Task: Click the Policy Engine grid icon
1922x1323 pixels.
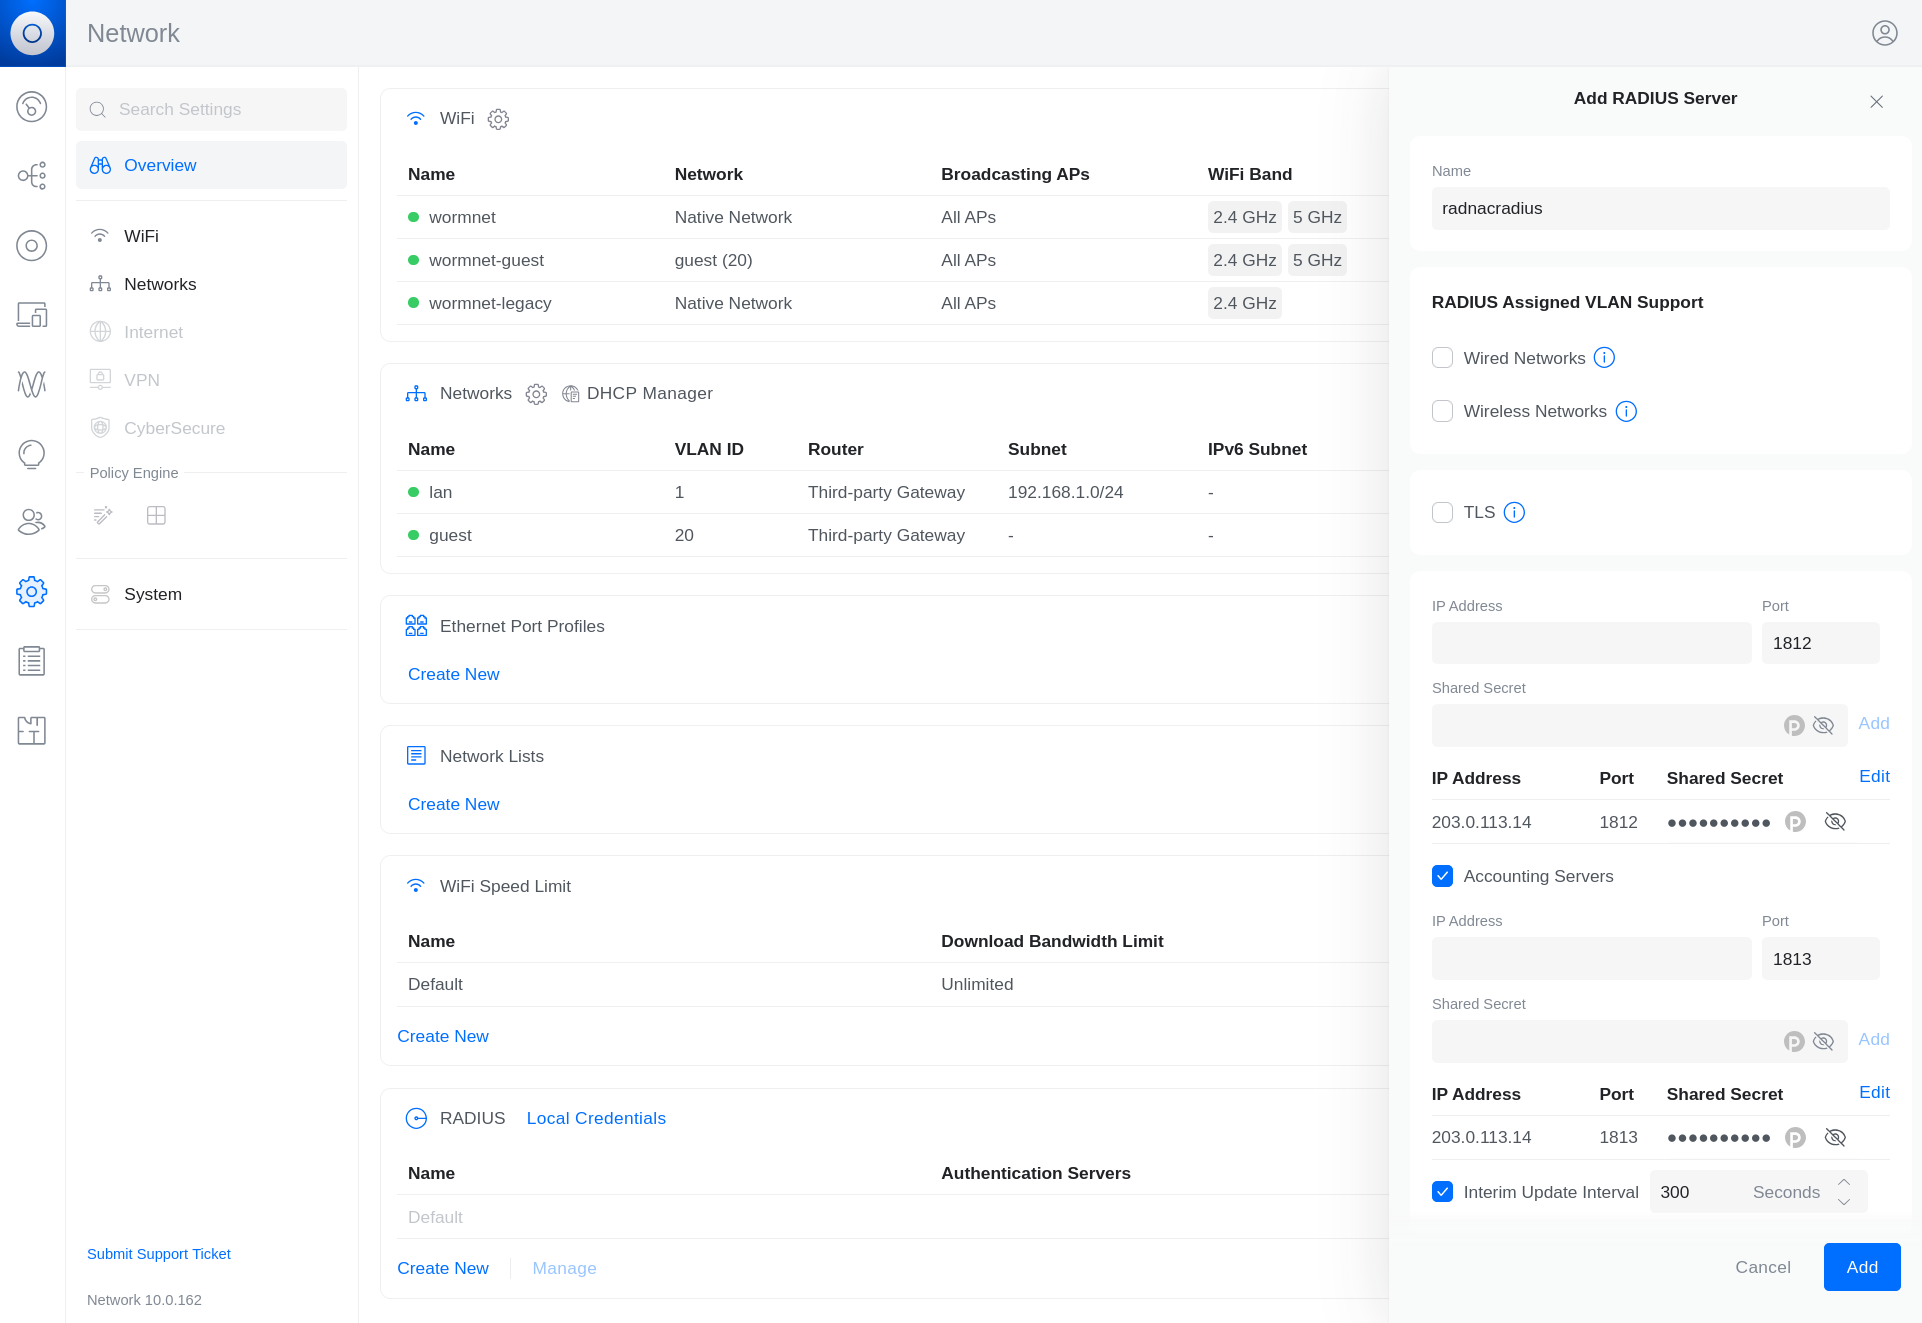Action: (156, 516)
